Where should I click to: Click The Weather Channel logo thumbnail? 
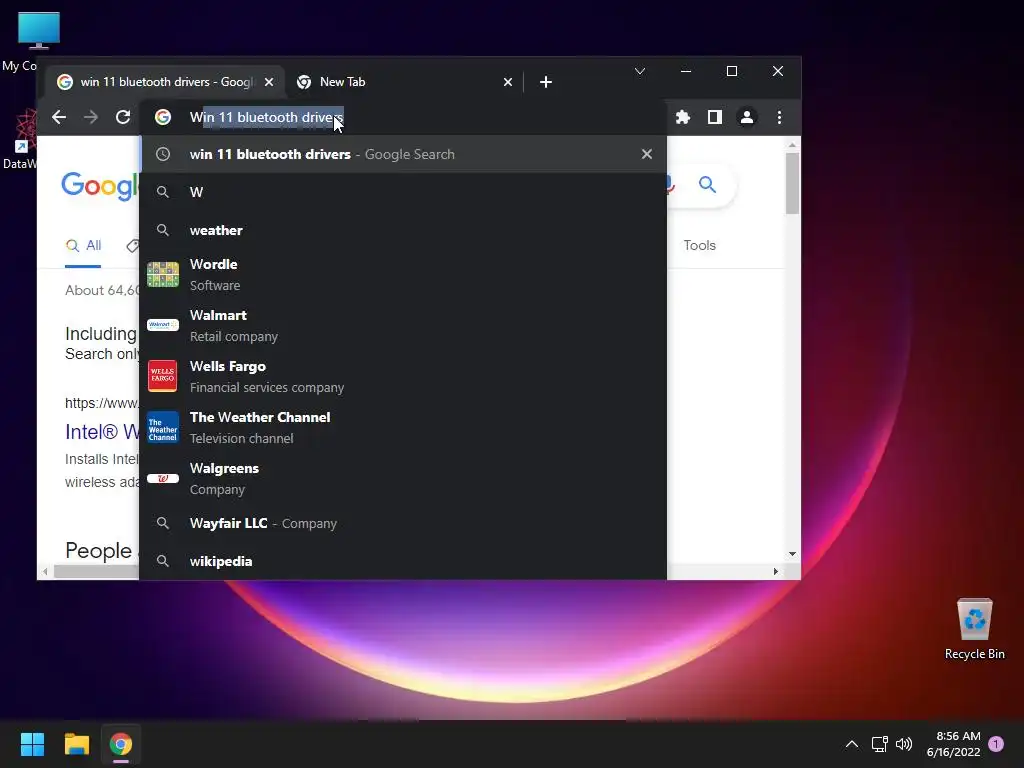163,427
